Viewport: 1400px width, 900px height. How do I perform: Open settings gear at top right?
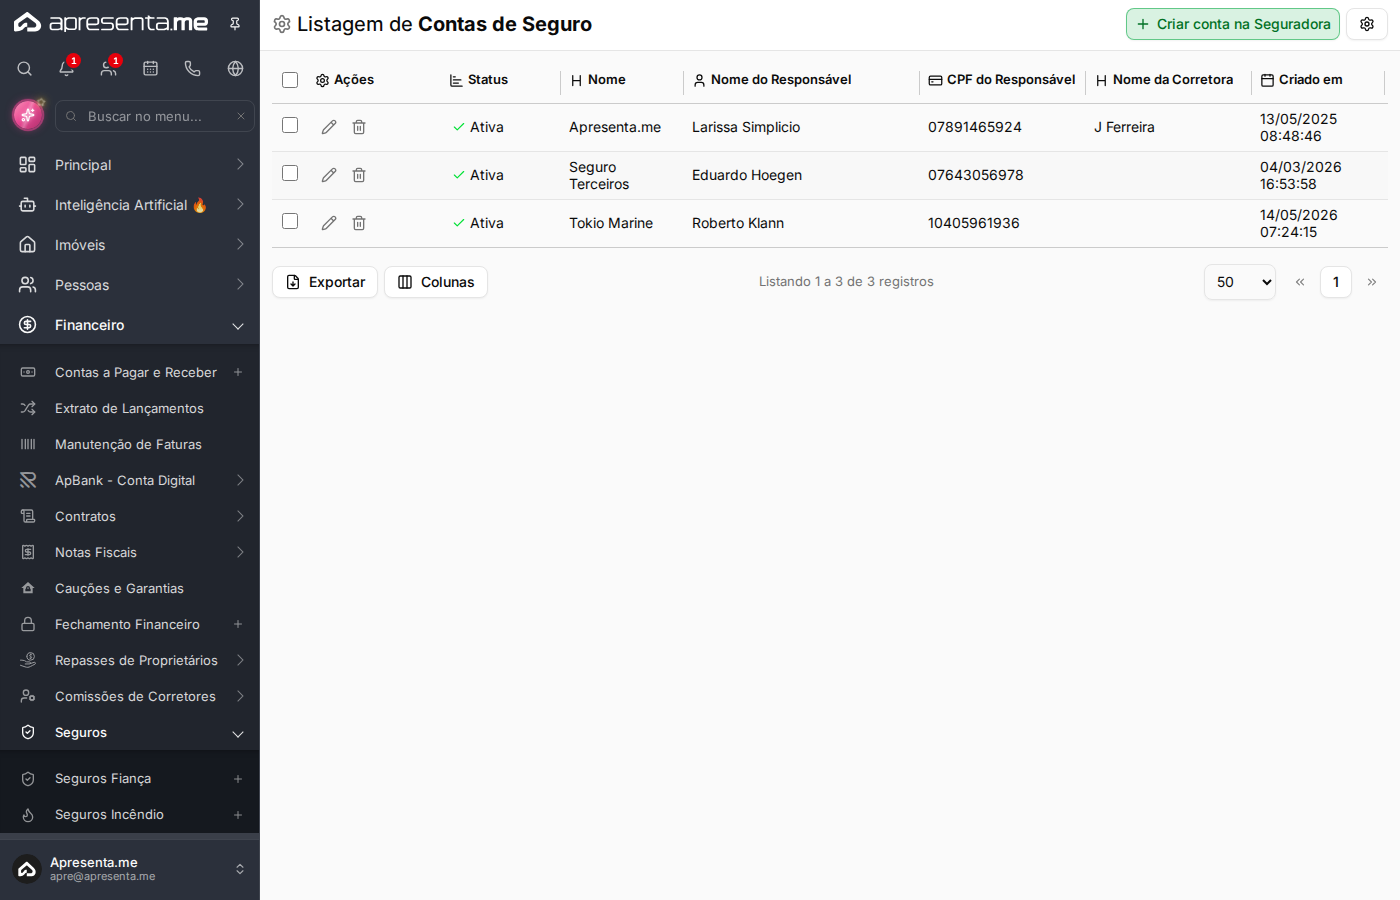[1367, 24]
